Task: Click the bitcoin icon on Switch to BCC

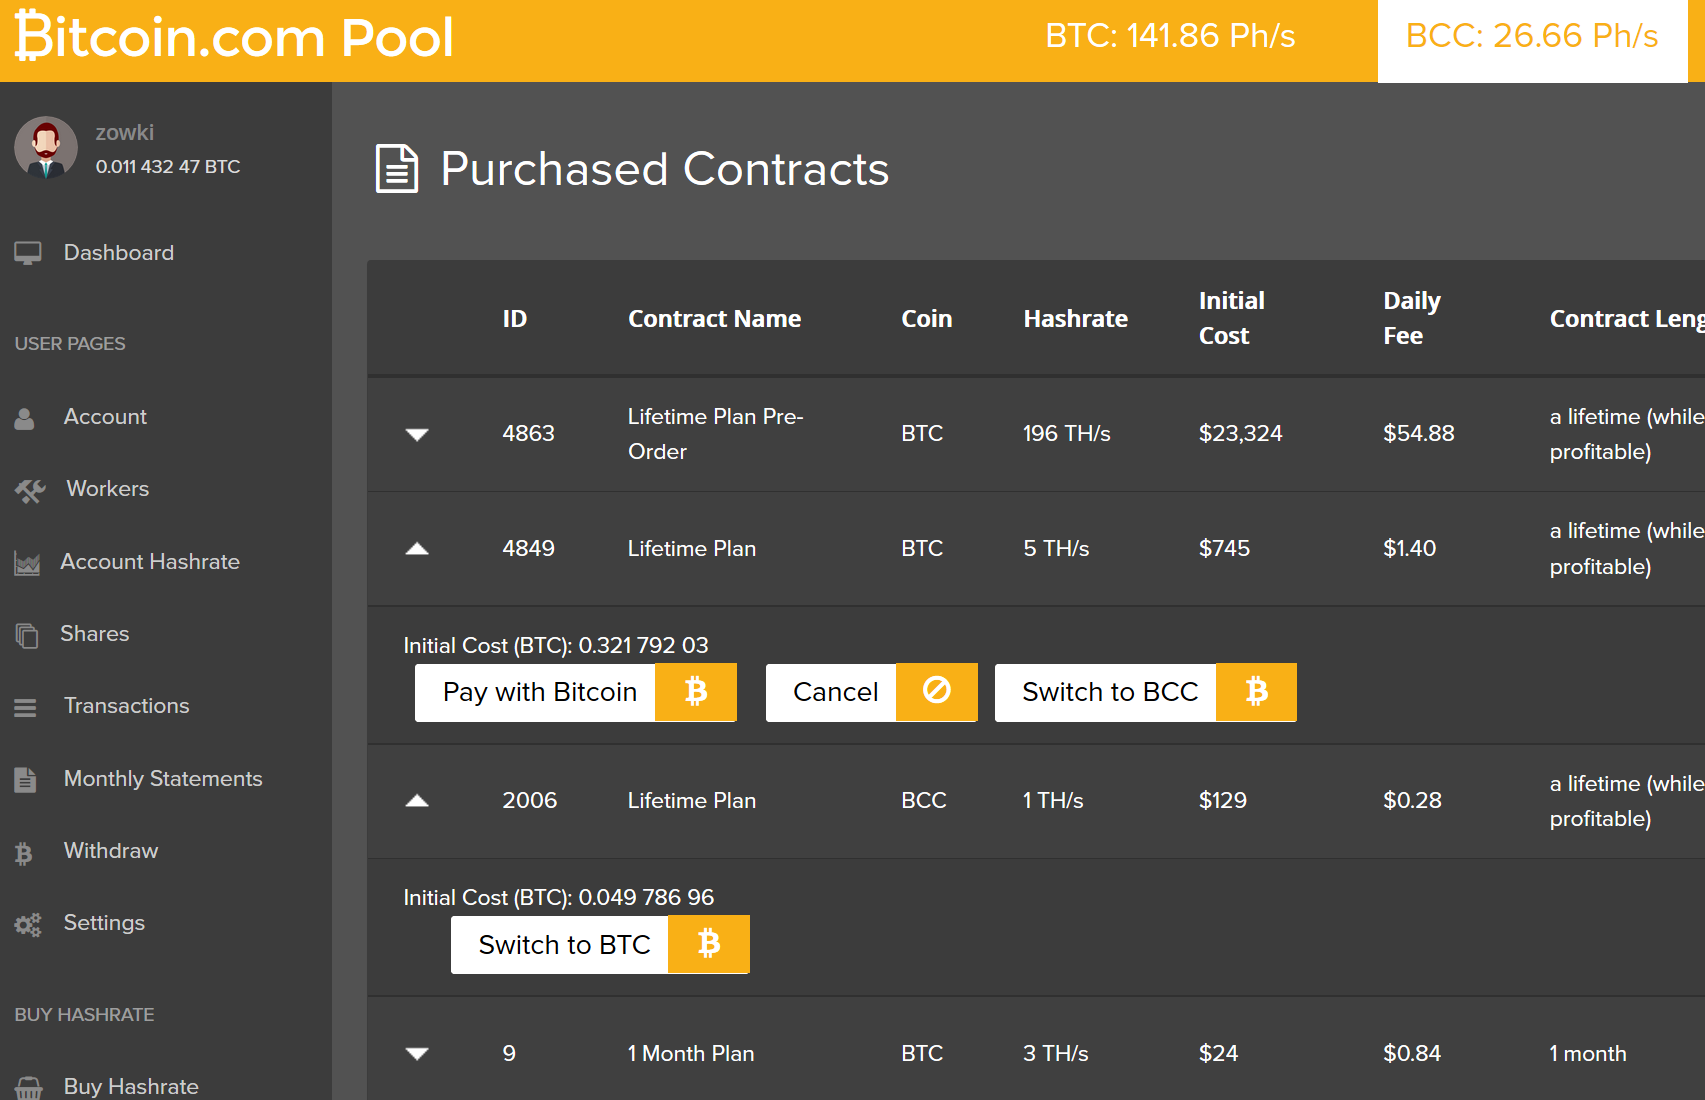Action: click(1257, 692)
